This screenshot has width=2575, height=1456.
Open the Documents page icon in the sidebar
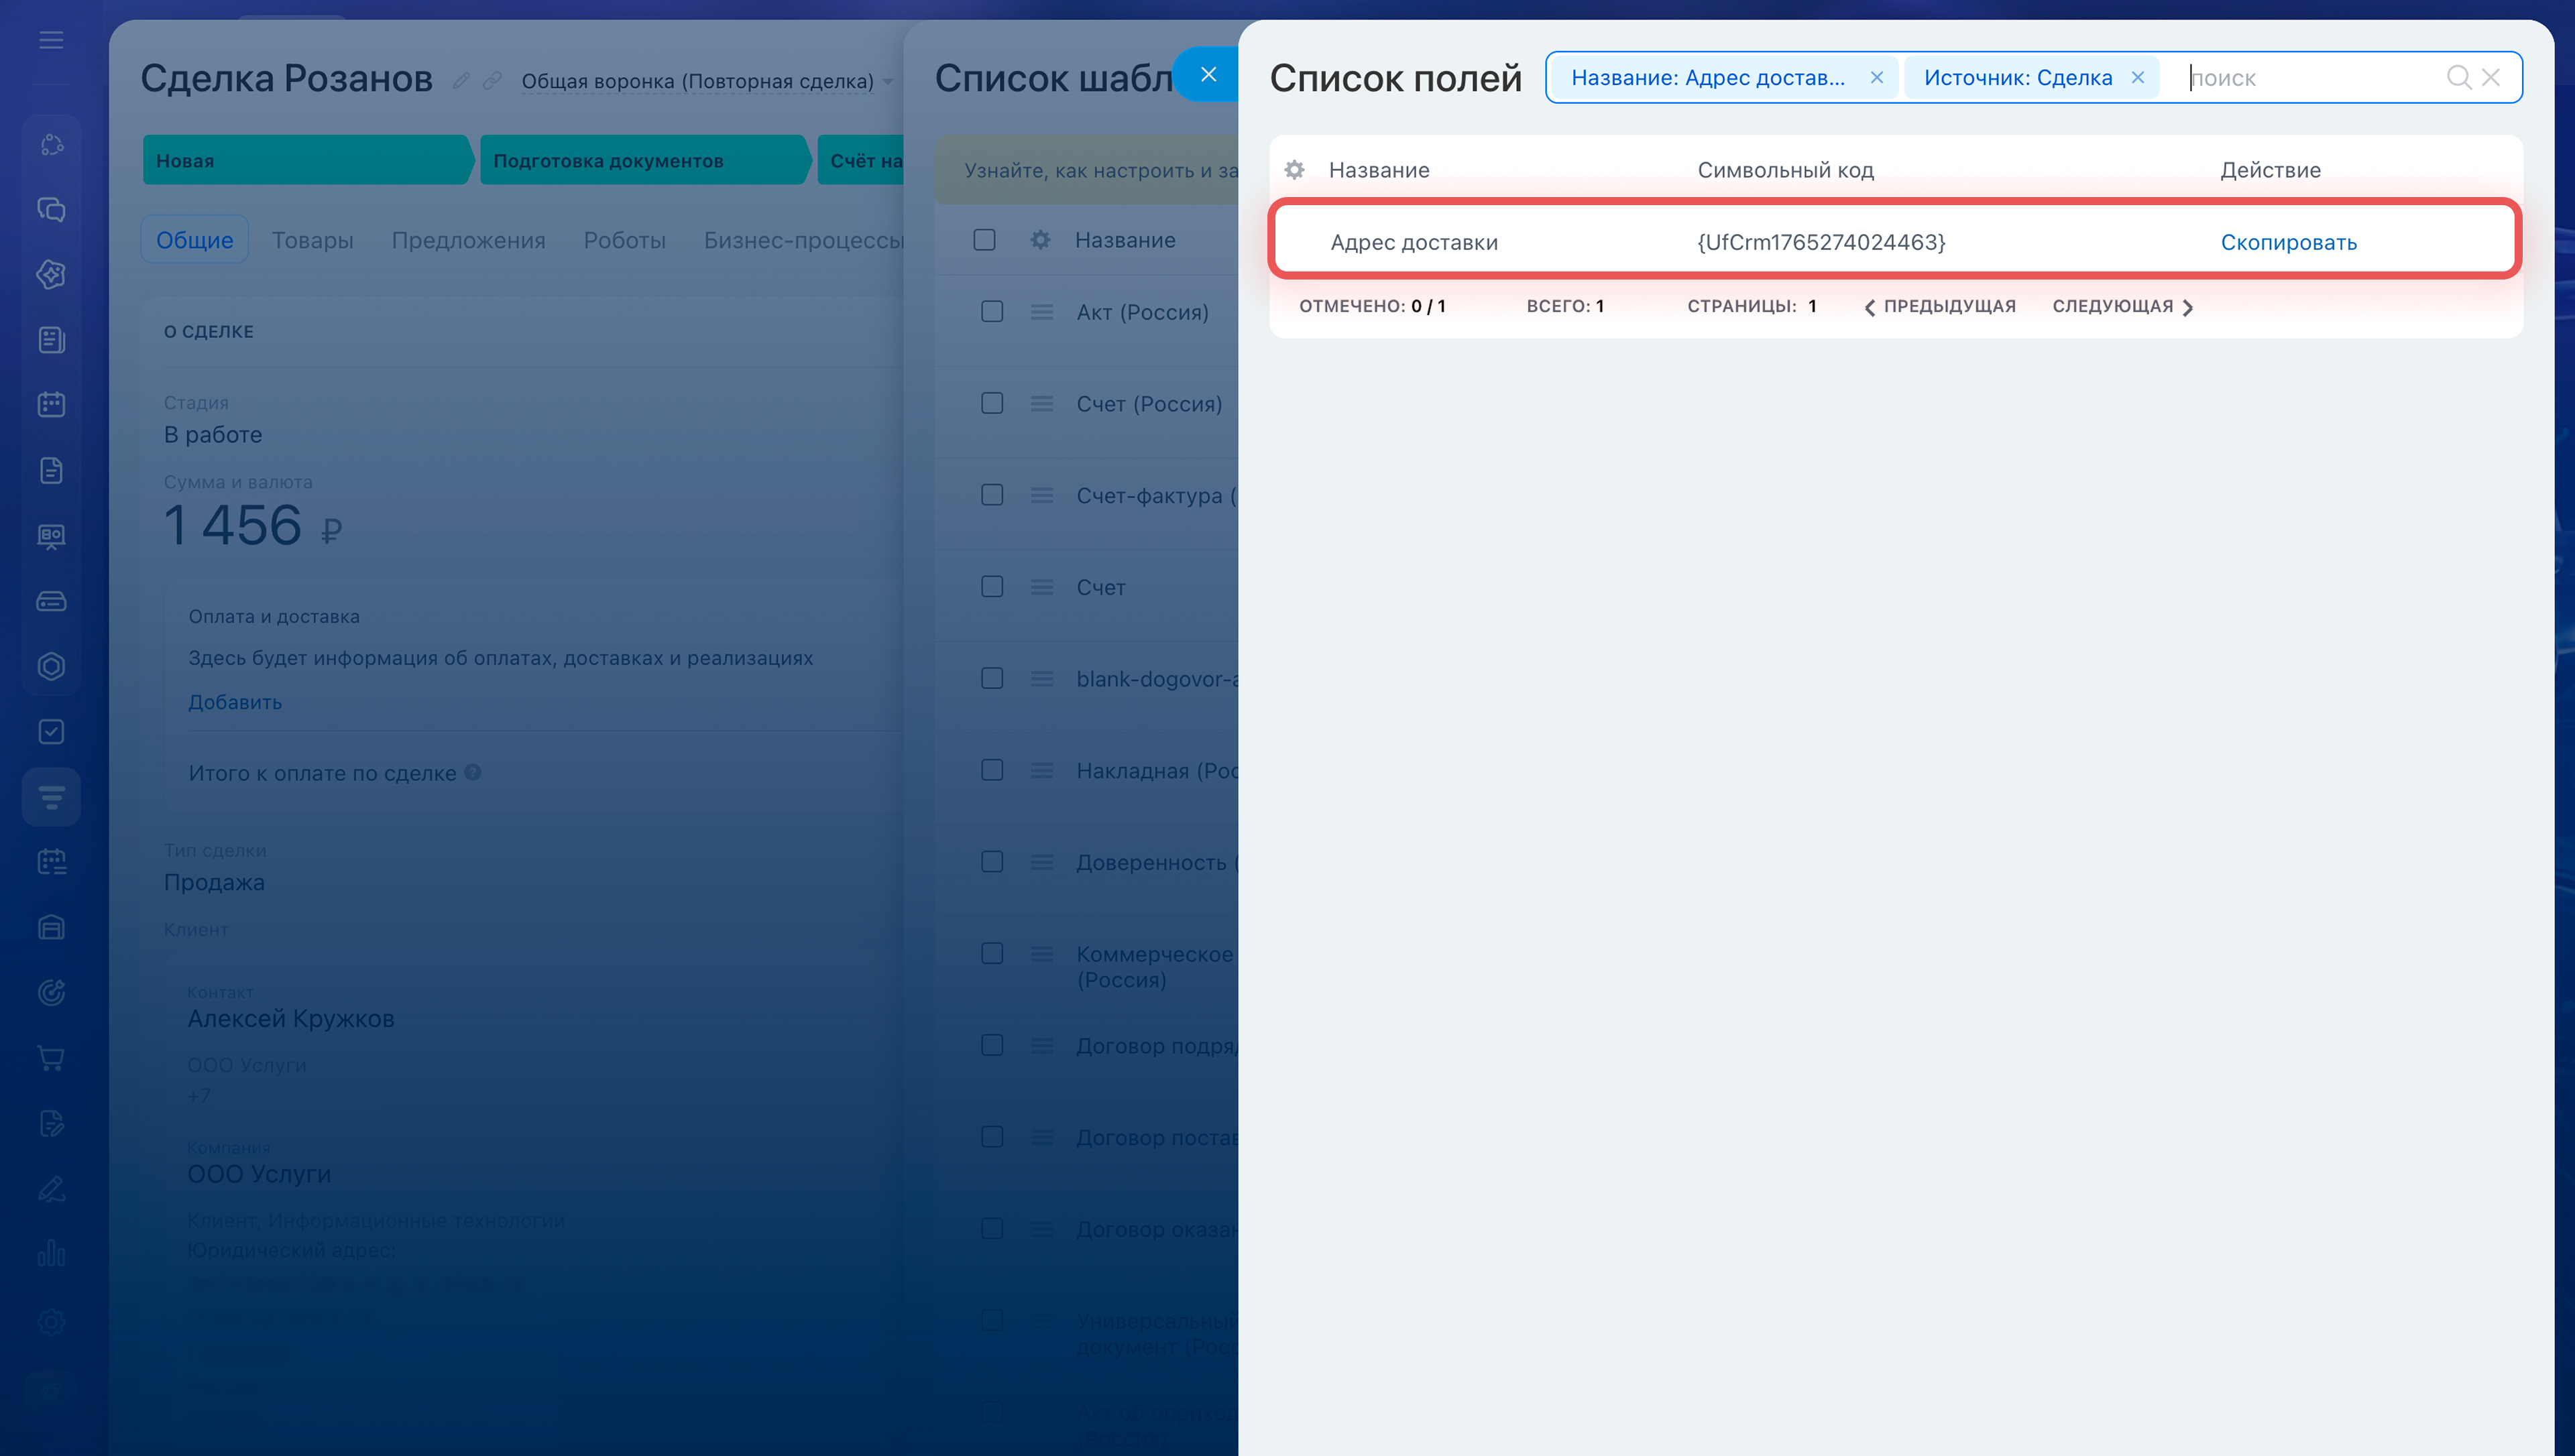pyautogui.click(x=51, y=470)
